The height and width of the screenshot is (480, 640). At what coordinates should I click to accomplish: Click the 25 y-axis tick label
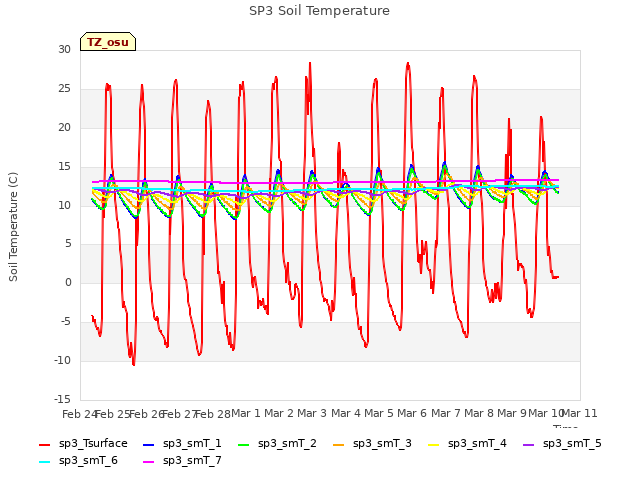tap(64, 89)
